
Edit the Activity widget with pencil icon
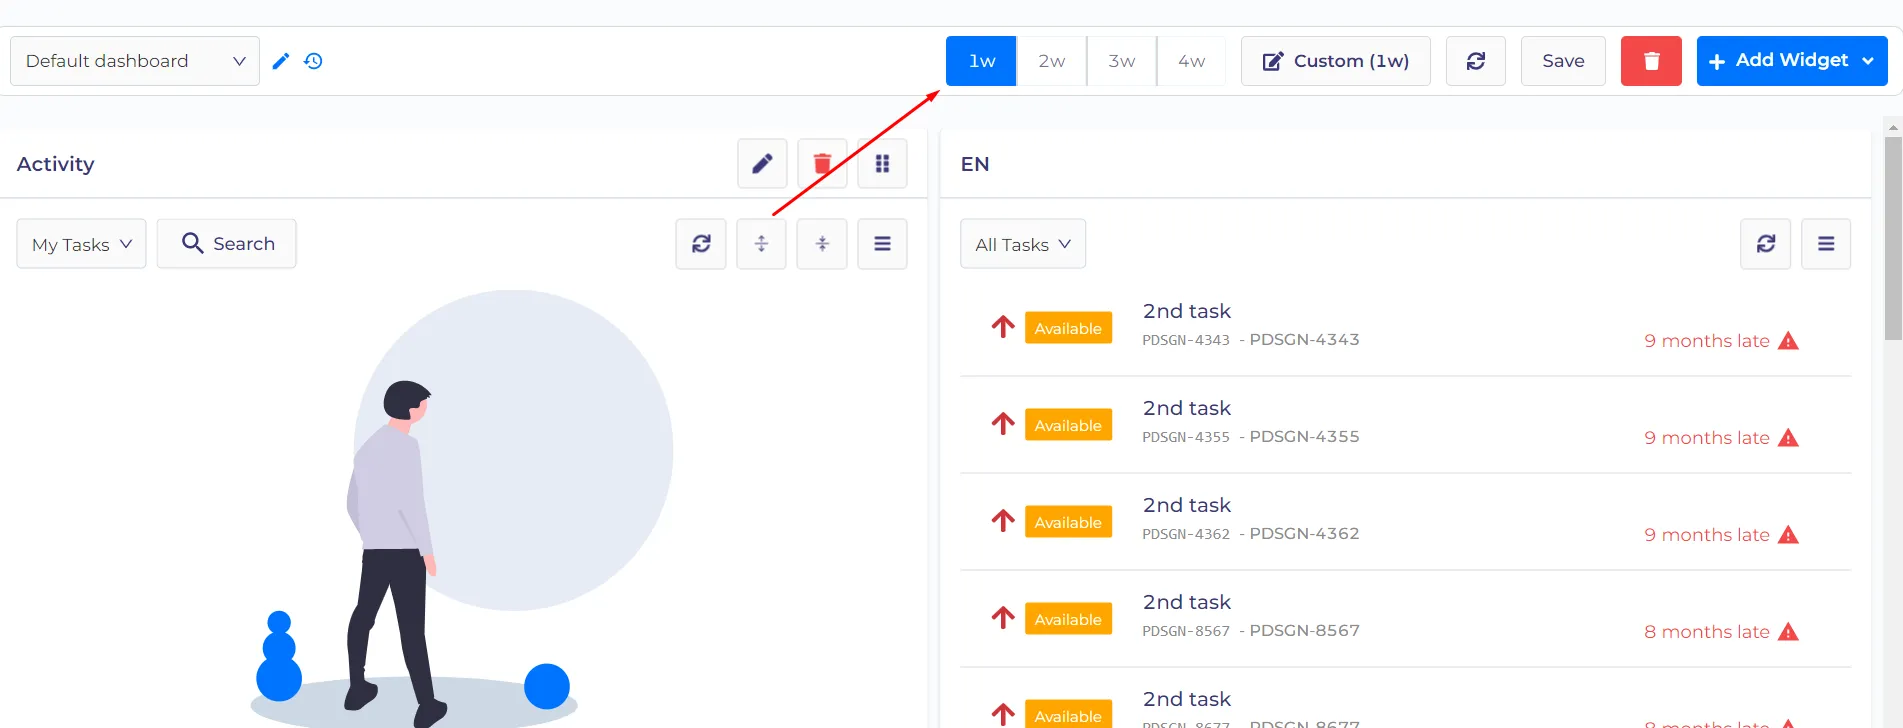point(762,163)
